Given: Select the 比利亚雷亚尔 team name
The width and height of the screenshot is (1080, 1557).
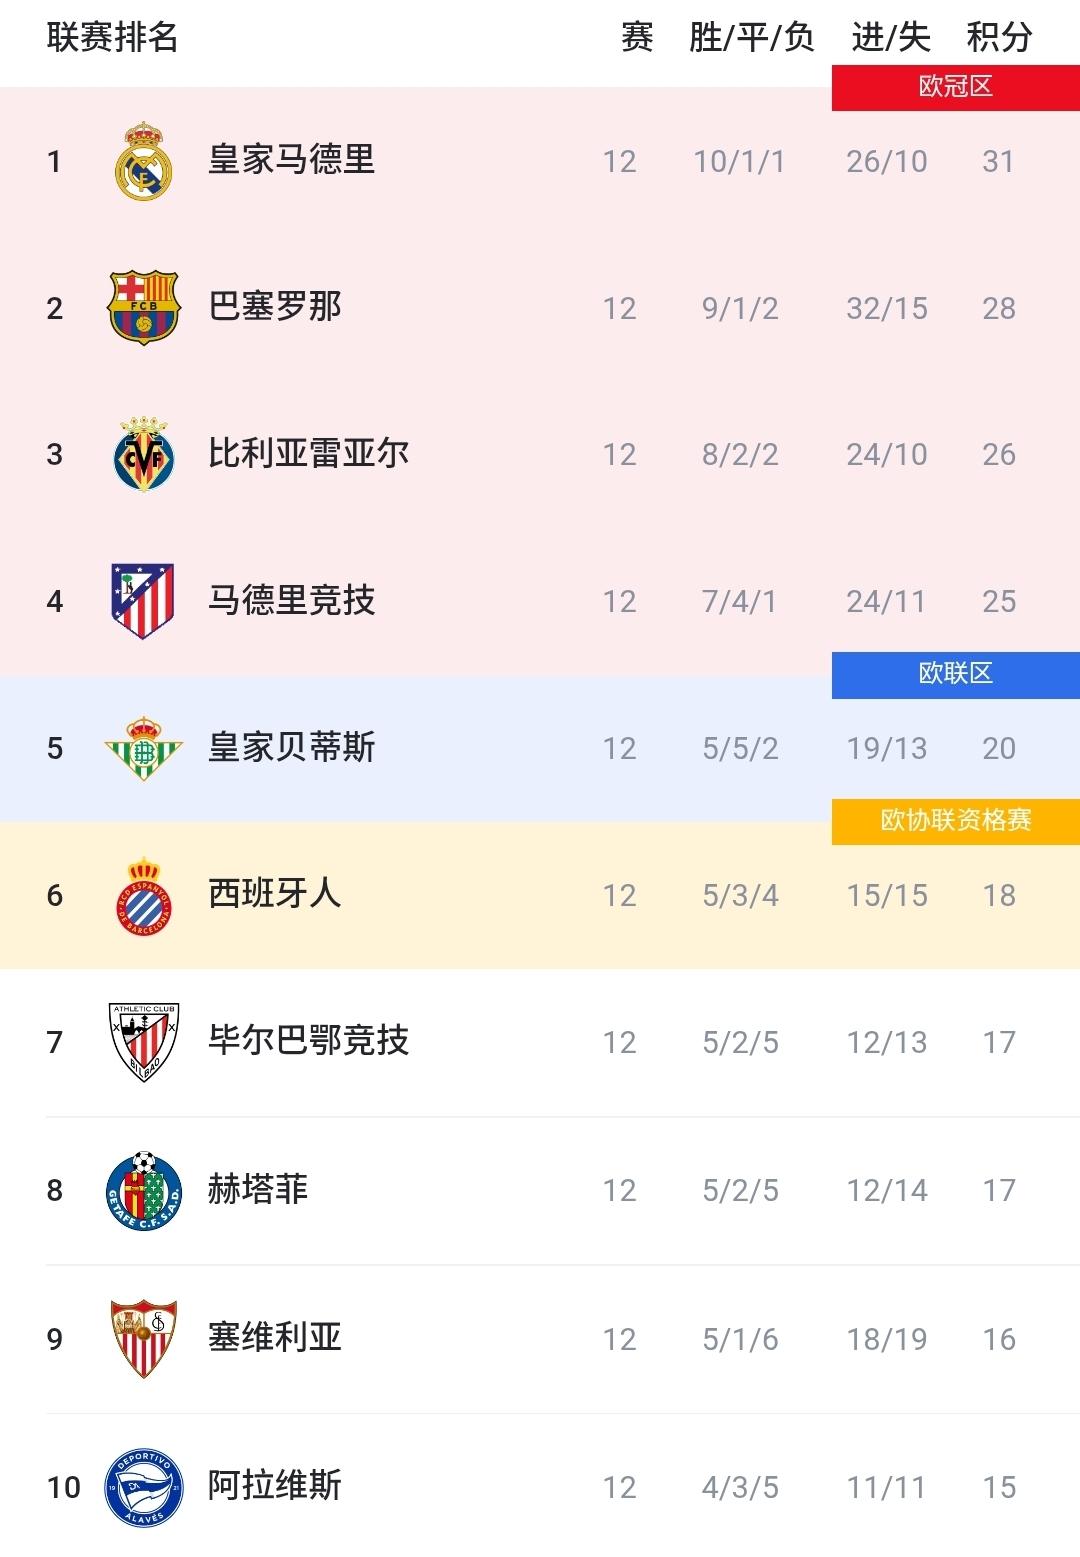Looking at the screenshot, I should click(308, 454).
